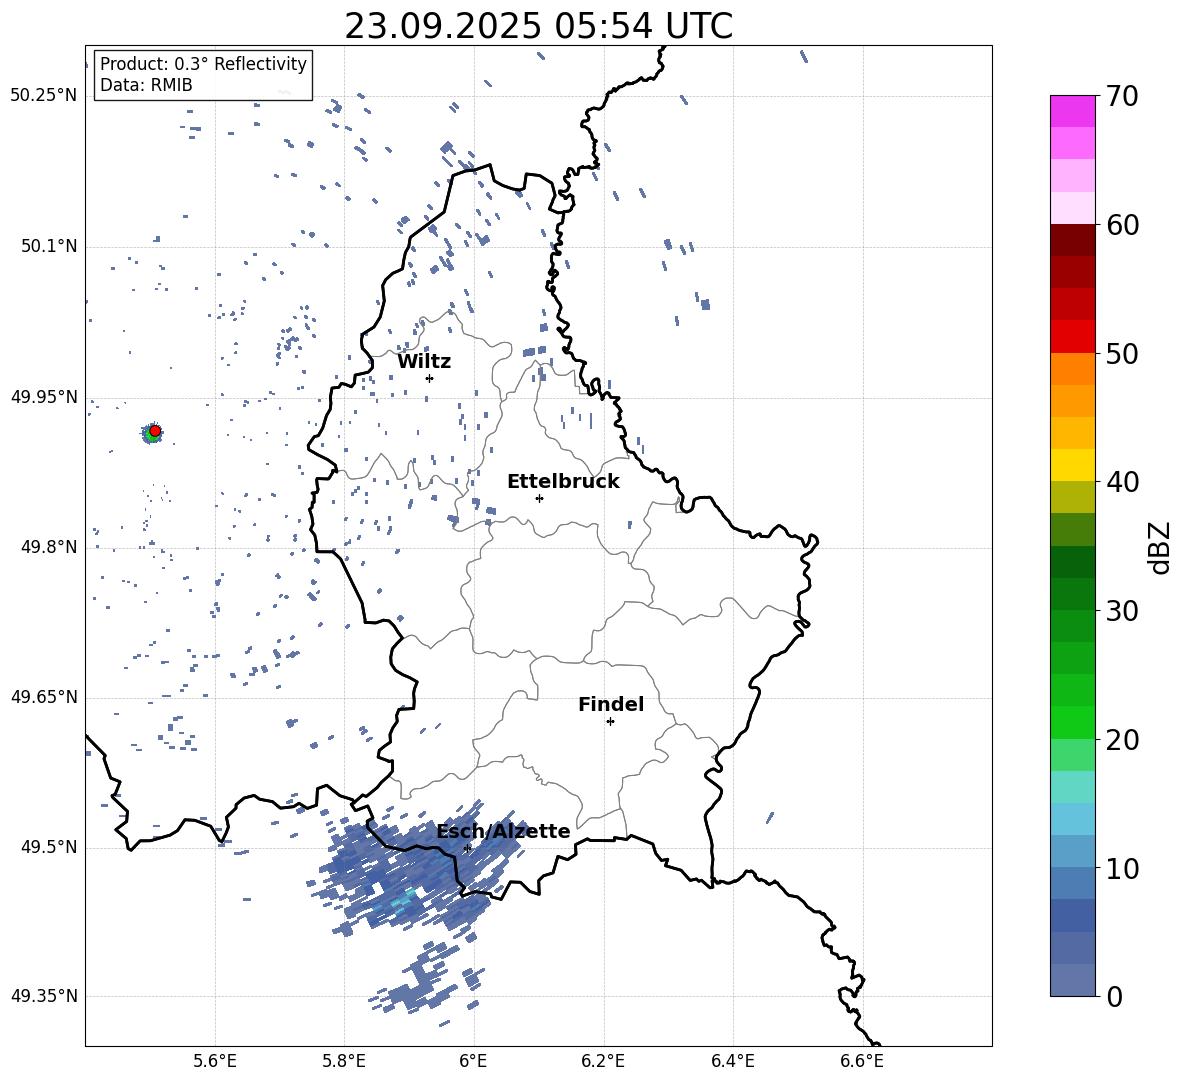Click the 50.1°N latitude tick label

[49, 247]
